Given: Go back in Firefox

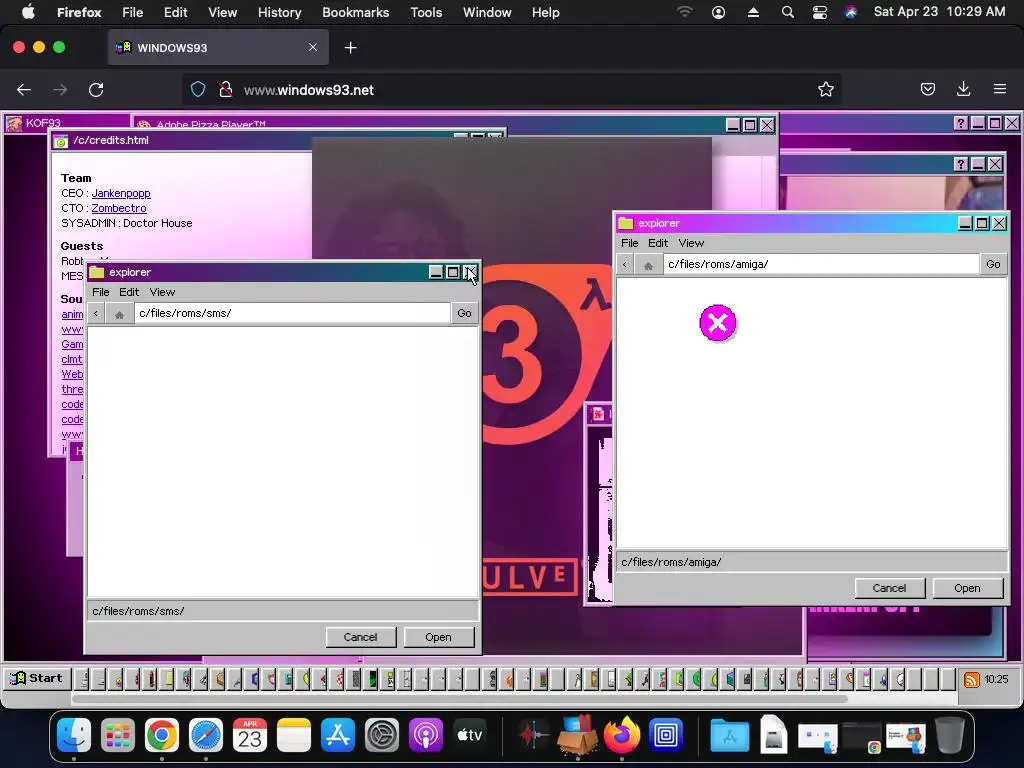Looking at the screenshot, I should coord(24,90).
